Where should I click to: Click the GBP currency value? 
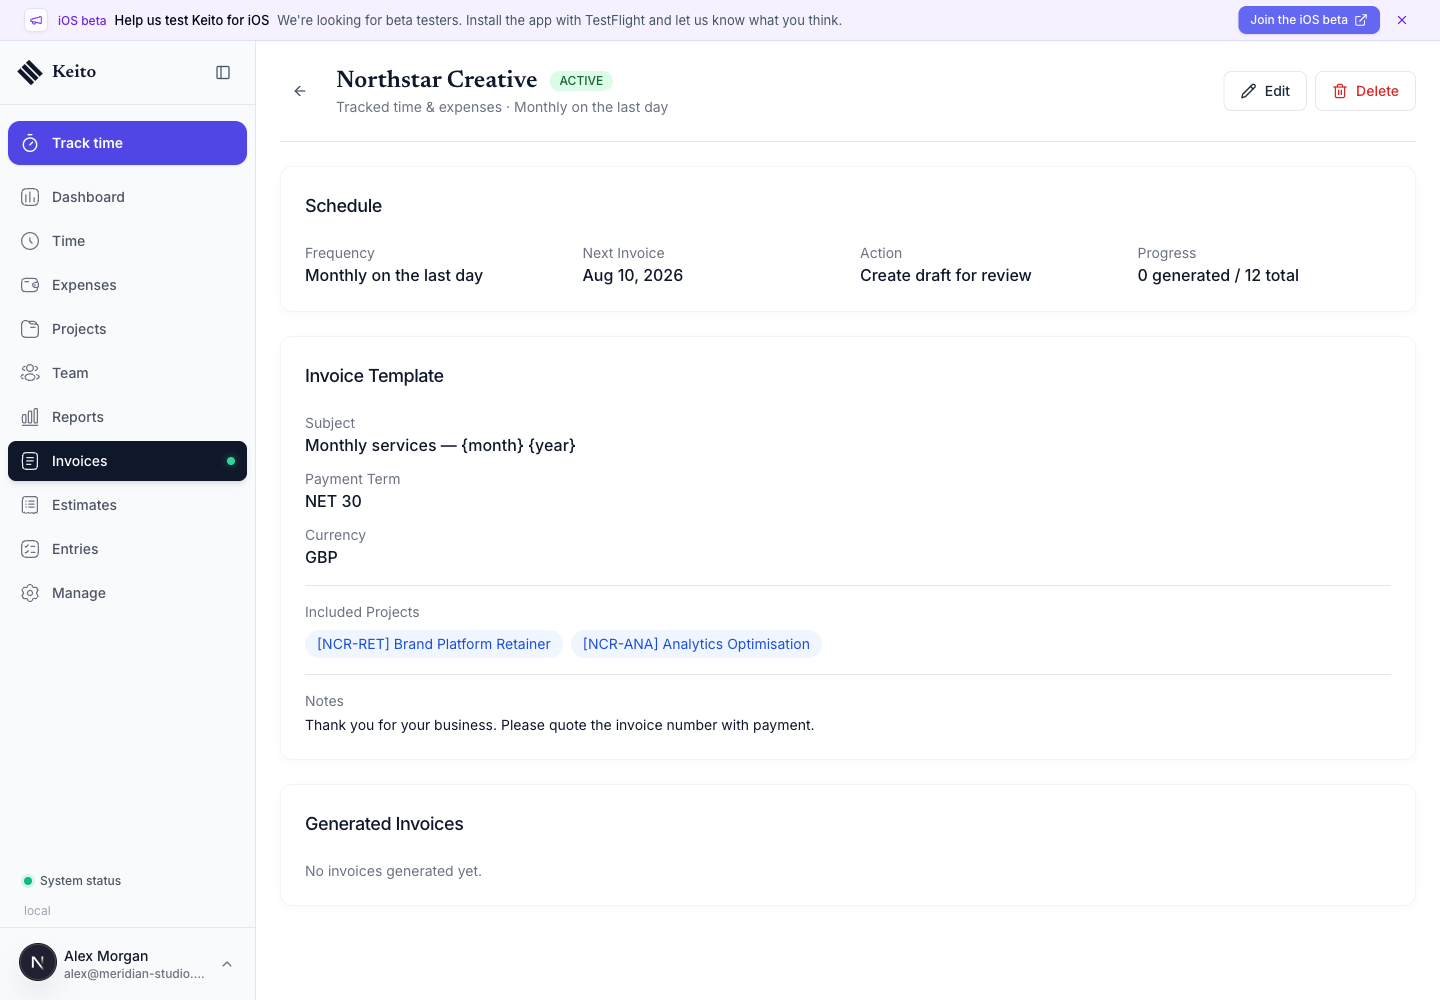(321, 557)
